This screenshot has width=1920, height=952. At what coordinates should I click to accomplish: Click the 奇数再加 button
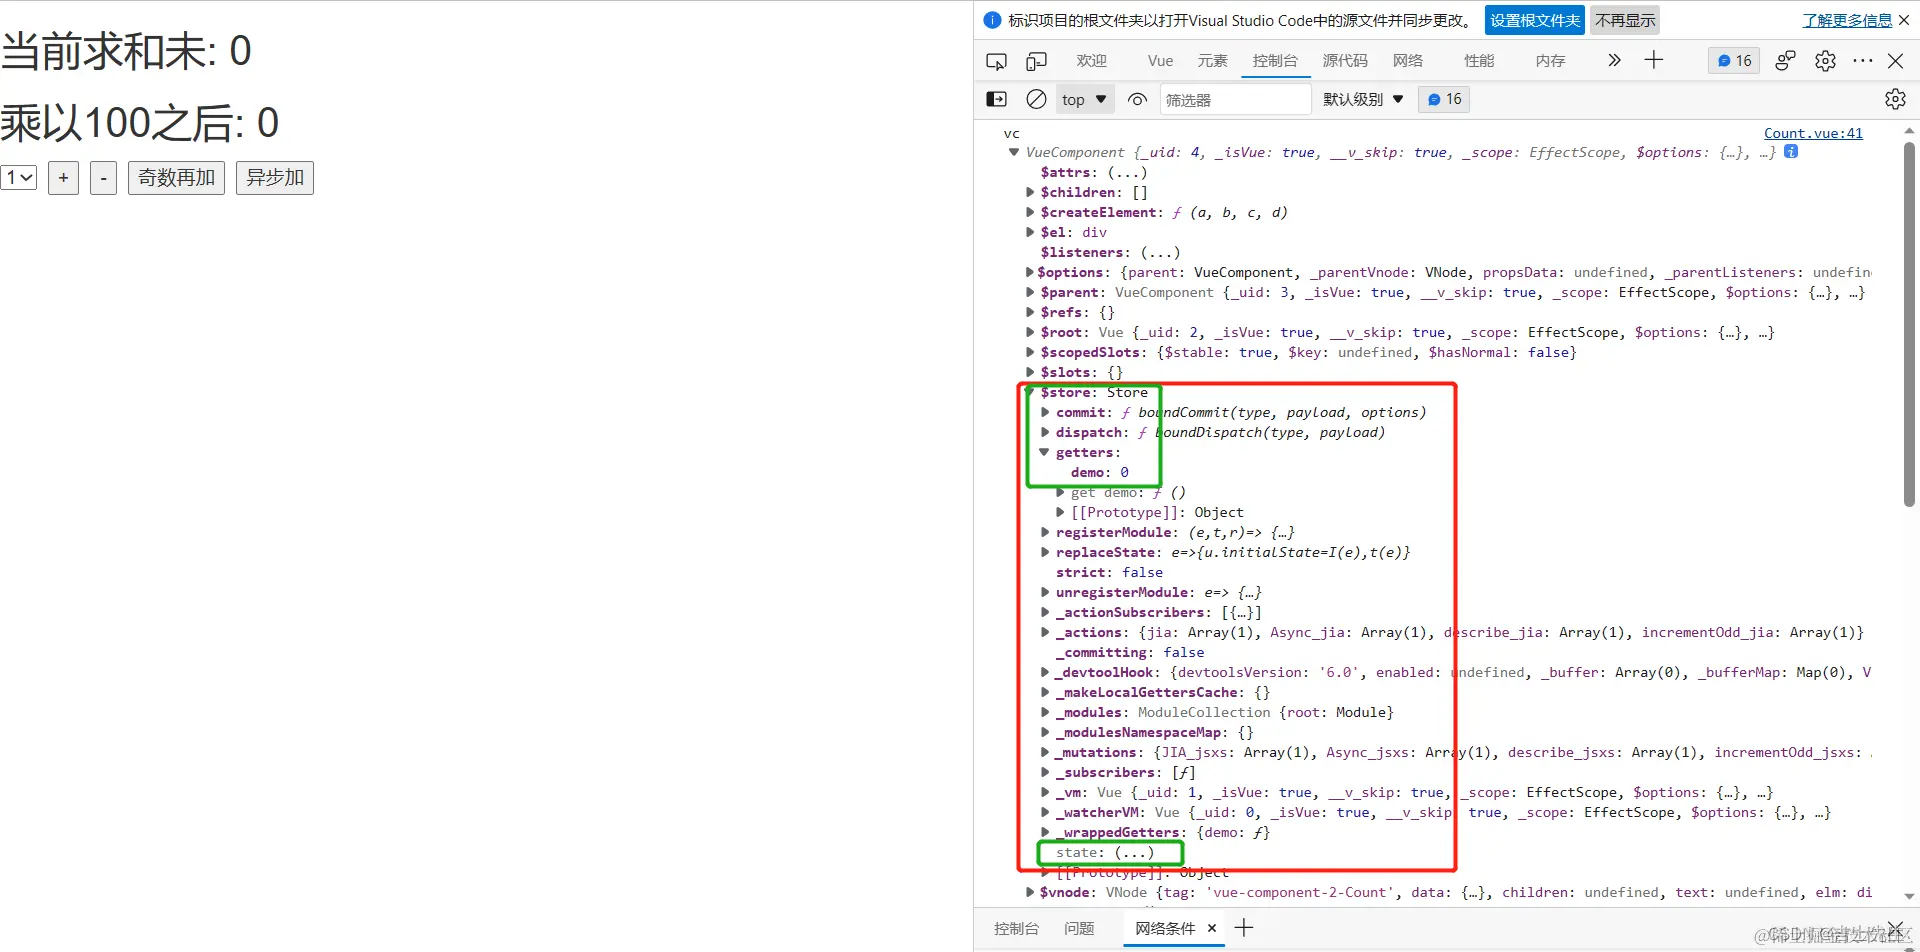point(176,178)
